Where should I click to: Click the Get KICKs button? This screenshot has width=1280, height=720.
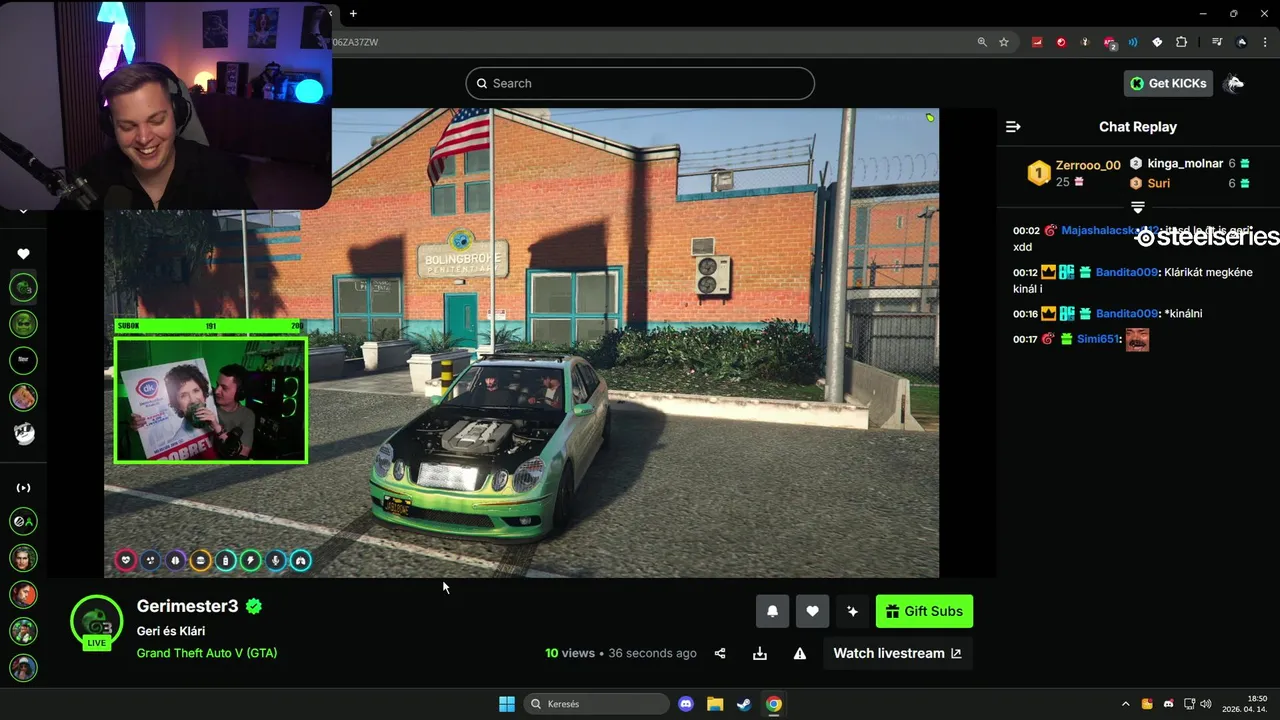coord(1168,83)
